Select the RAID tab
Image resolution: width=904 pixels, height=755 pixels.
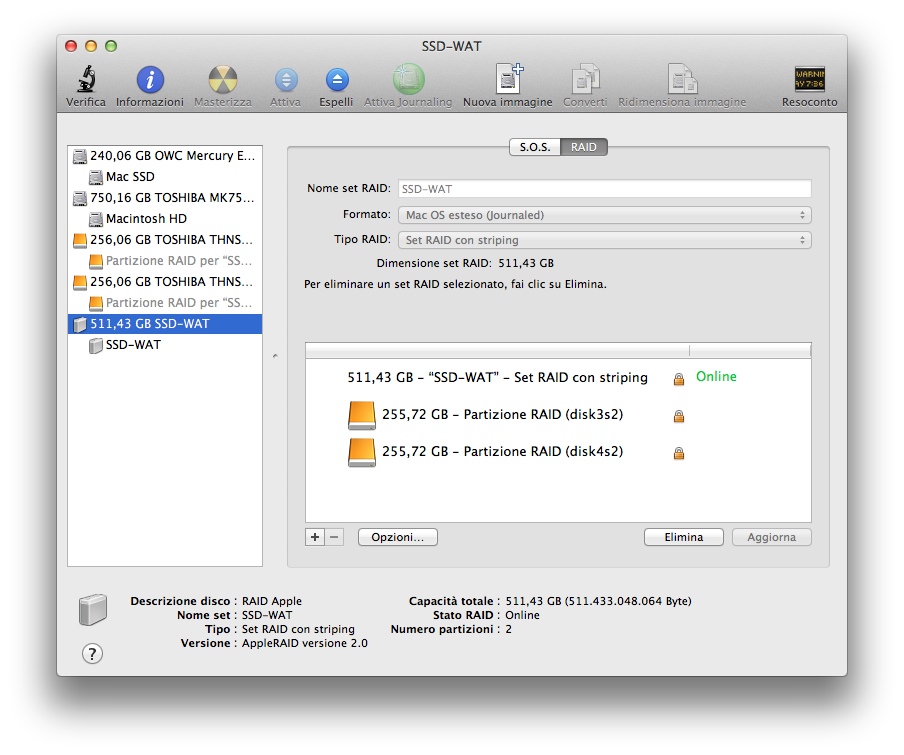[583, 146]
